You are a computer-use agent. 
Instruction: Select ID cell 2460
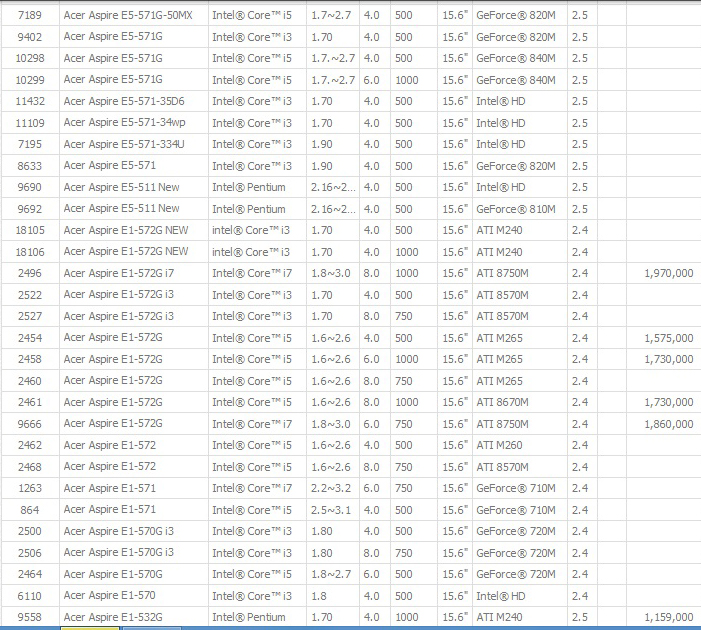pyautogui.click(x=30, y=381)
